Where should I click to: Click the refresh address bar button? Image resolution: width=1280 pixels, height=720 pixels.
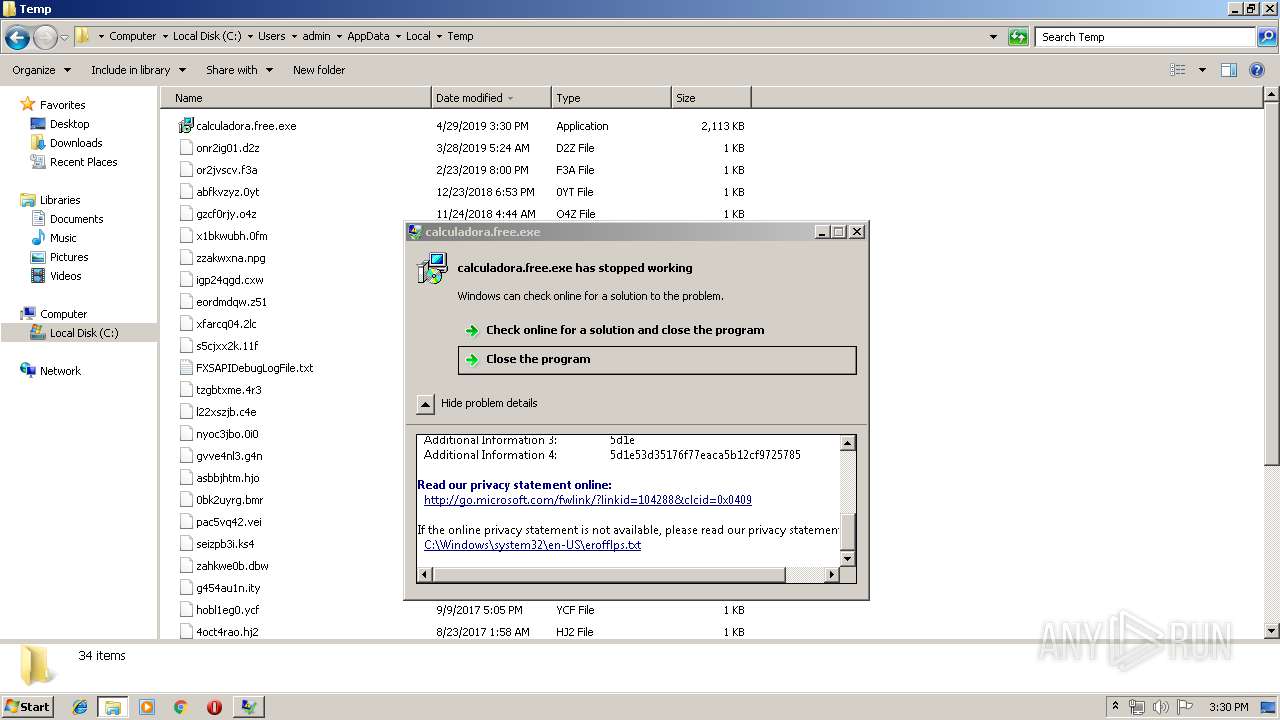coord(1018,37)
